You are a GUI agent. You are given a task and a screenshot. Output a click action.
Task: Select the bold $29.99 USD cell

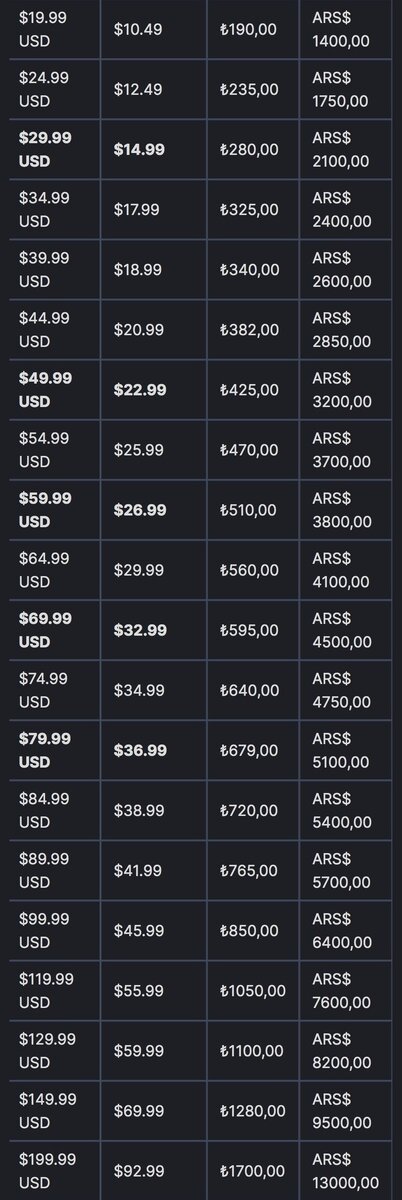50,149
